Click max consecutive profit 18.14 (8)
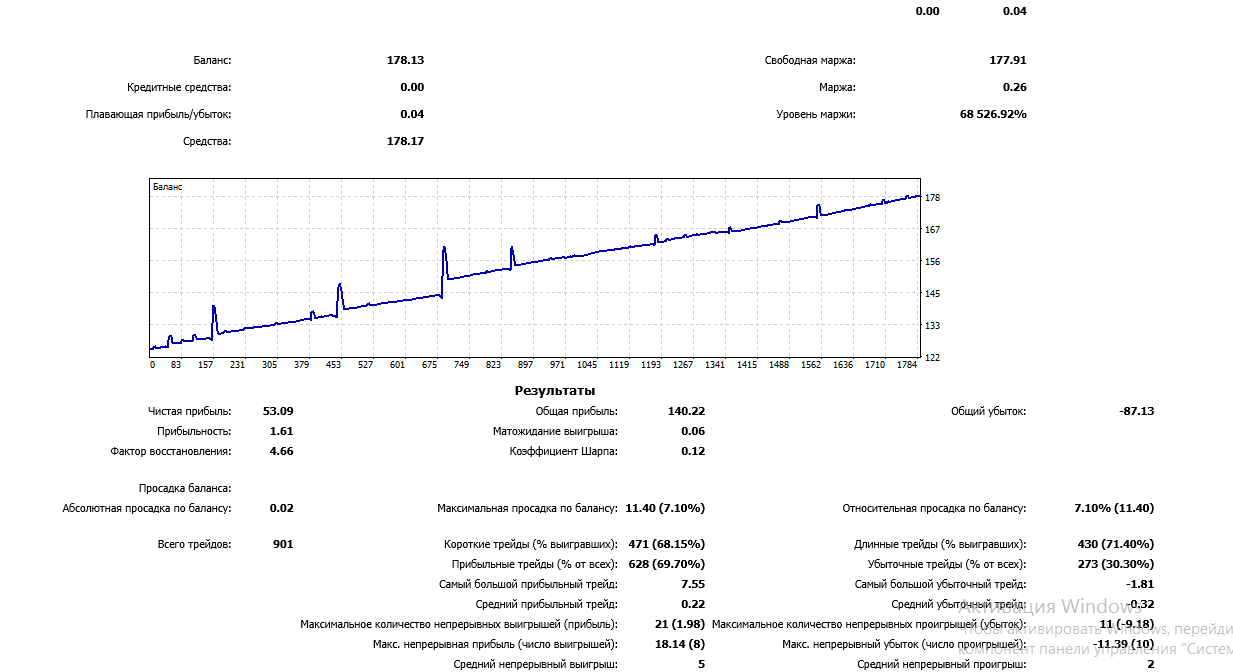Viewport: 1233px width, 672px height. (x=680, y=644)
